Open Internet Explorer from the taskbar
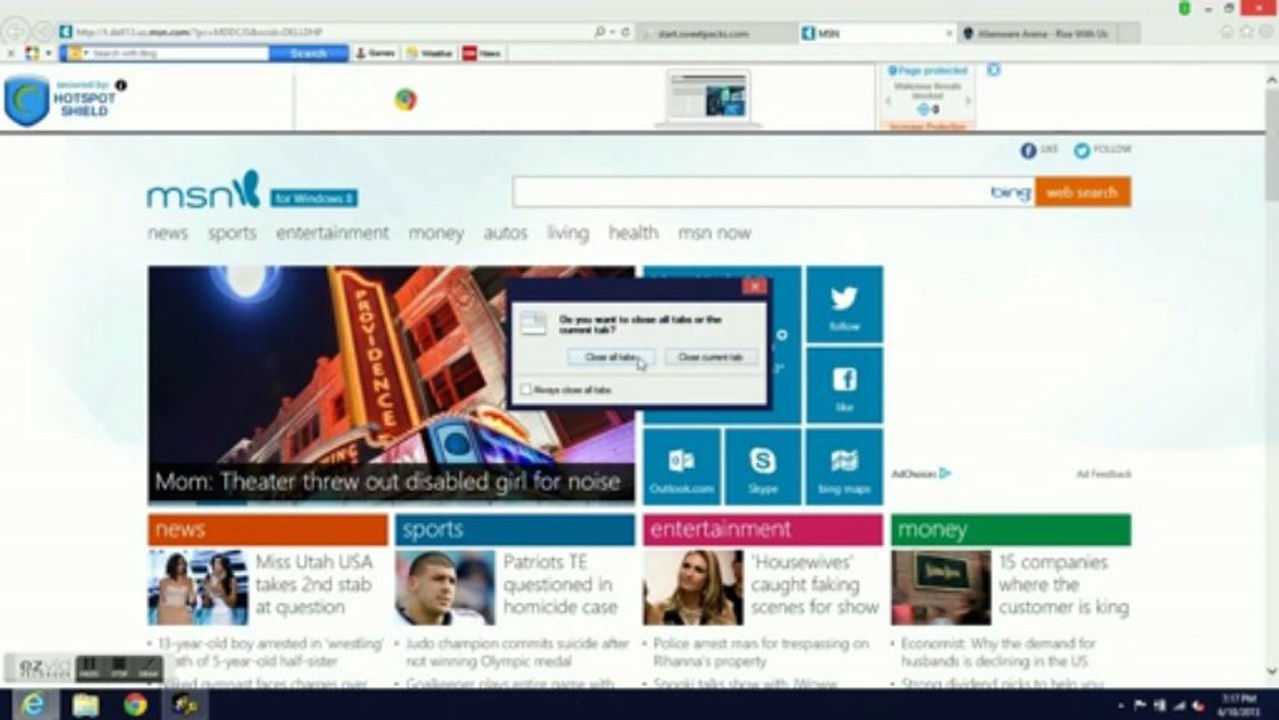Screen dimensions: 1279x720 click(33, 705)
